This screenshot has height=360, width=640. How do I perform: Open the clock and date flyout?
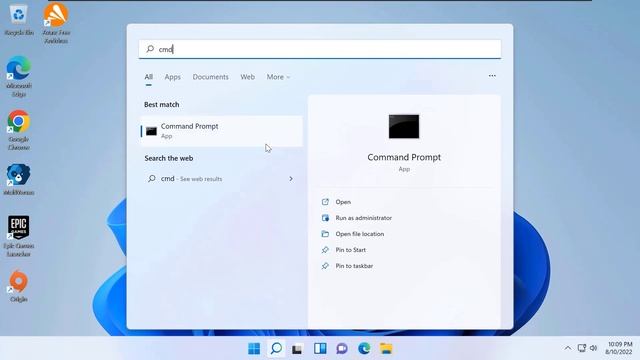pyautogui.click(x=619, y=348)
